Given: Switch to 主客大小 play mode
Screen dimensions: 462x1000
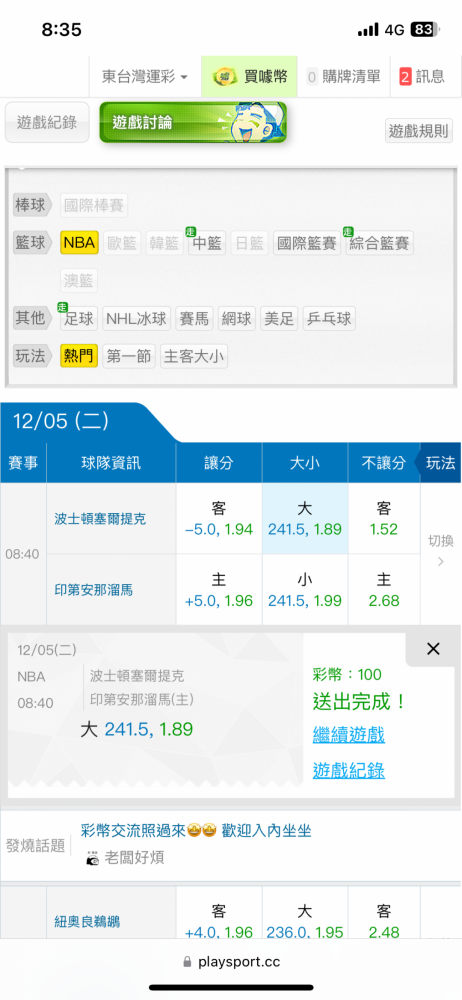Looking at the screenshot, I should click(x=194, y=356).
